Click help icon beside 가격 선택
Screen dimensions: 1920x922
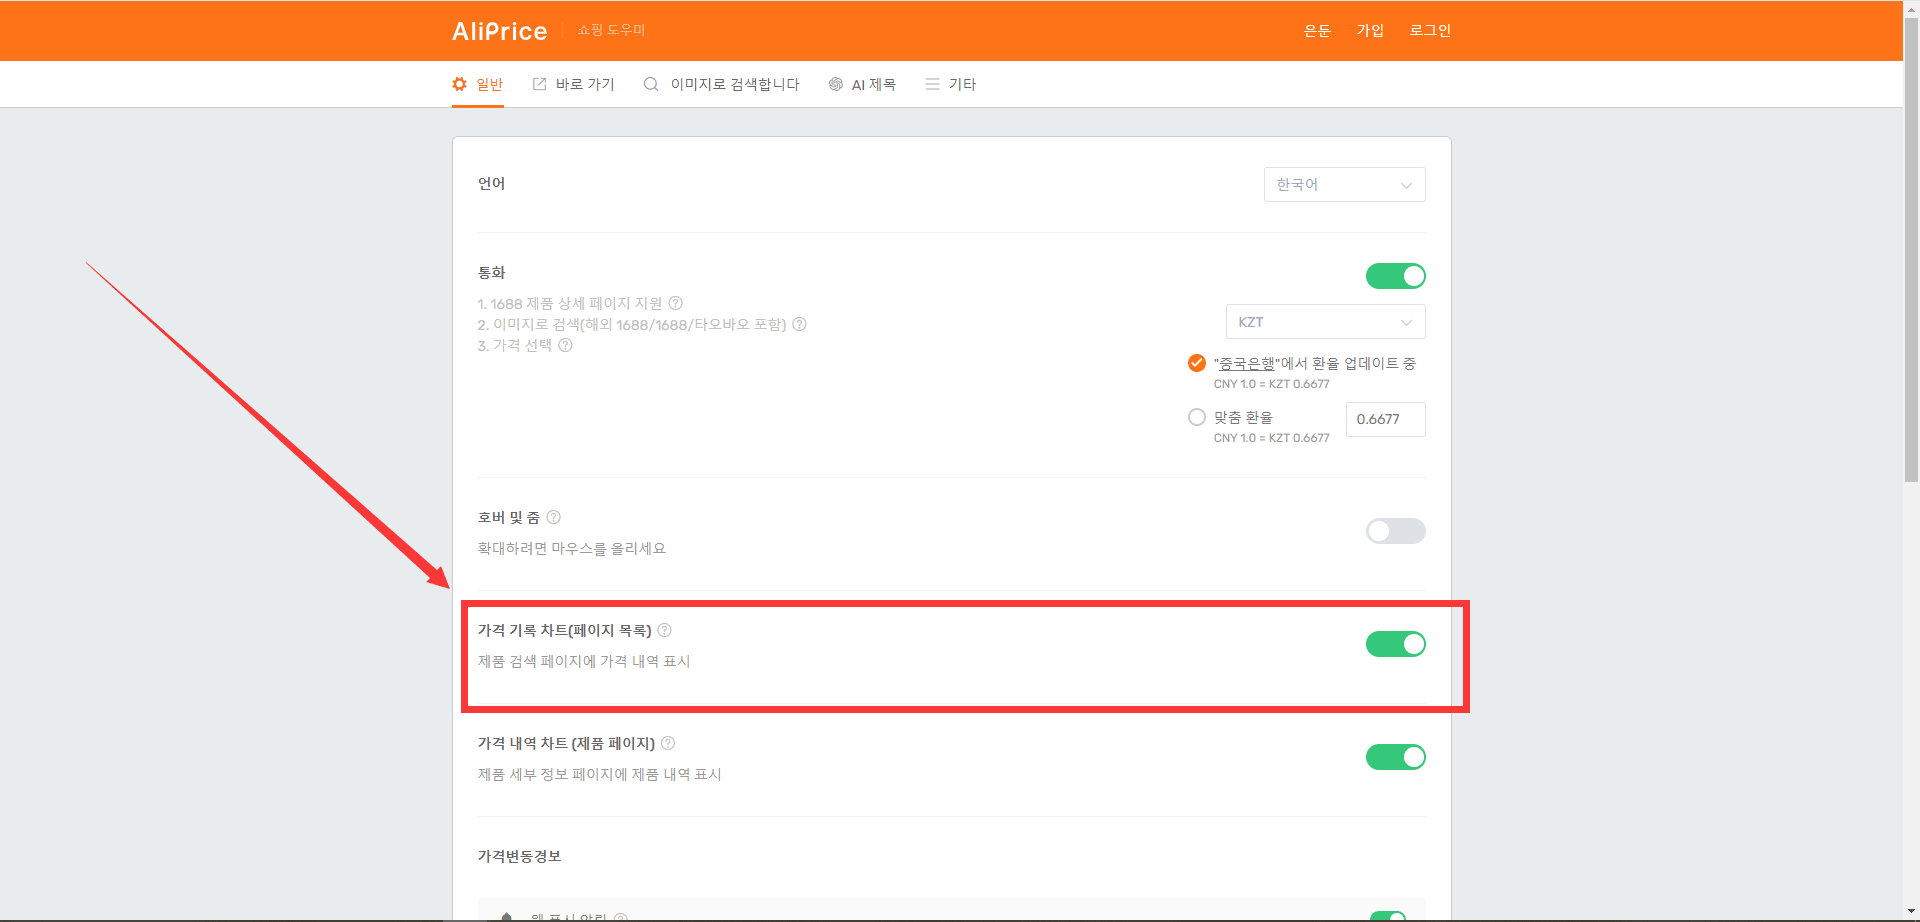[x=566, y=345]
